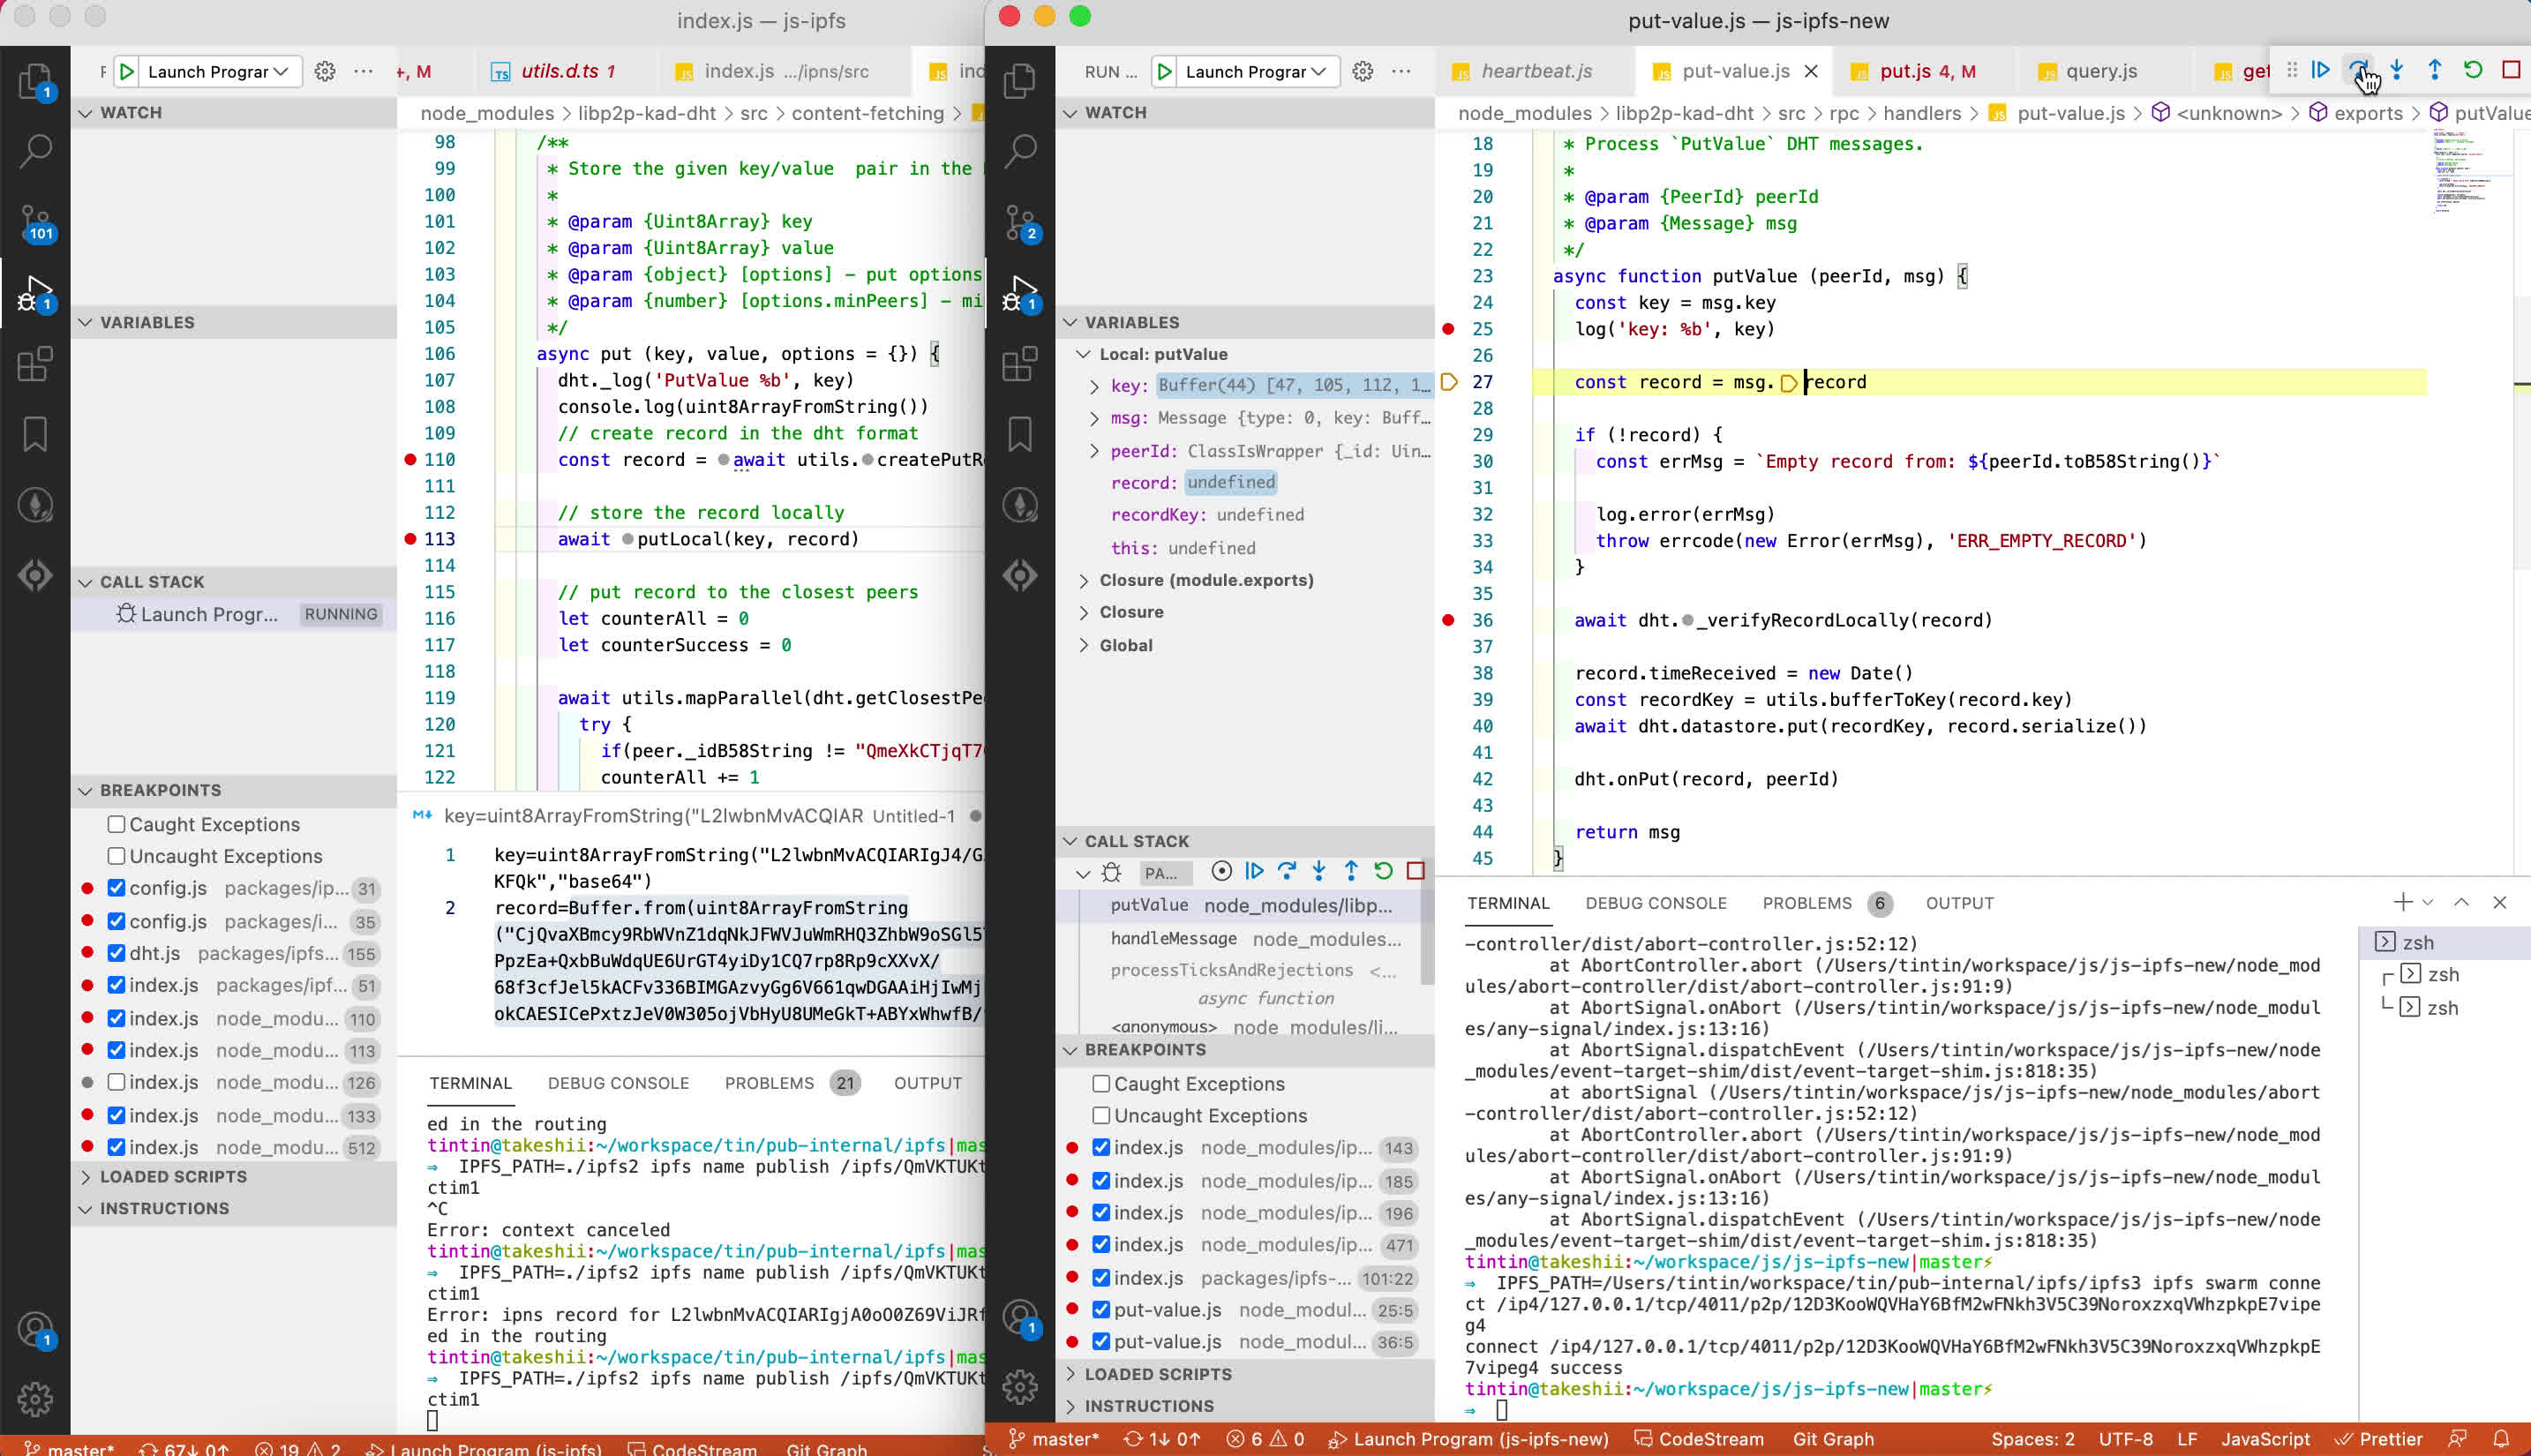Open Debug Console tab in js-ipfs-new panel
2531x1456 pixels.
1655,903
